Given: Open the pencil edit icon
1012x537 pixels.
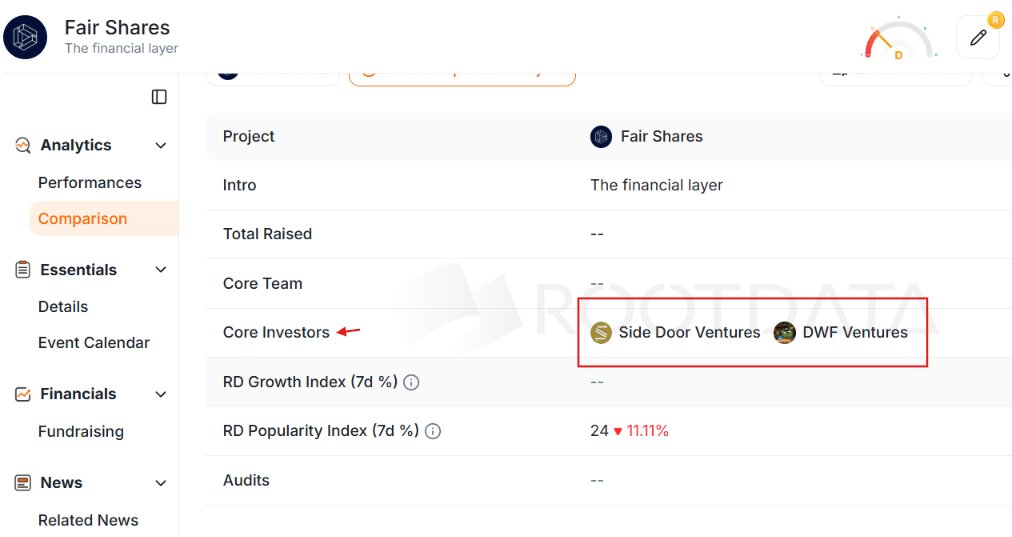Looking at the screenshot, I should [x=978, y=37].
